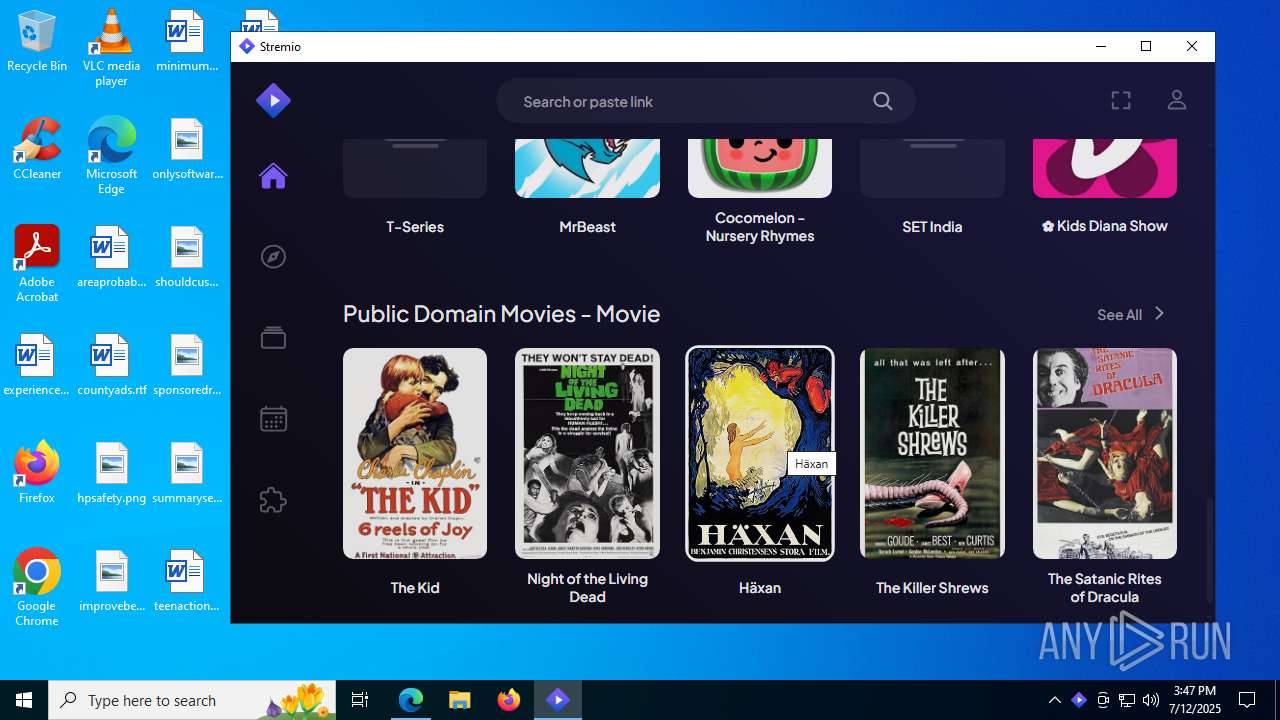Screen dimensions: 1280x720
Task: Click Stremio taskbar button
Action: coord(558,700)
